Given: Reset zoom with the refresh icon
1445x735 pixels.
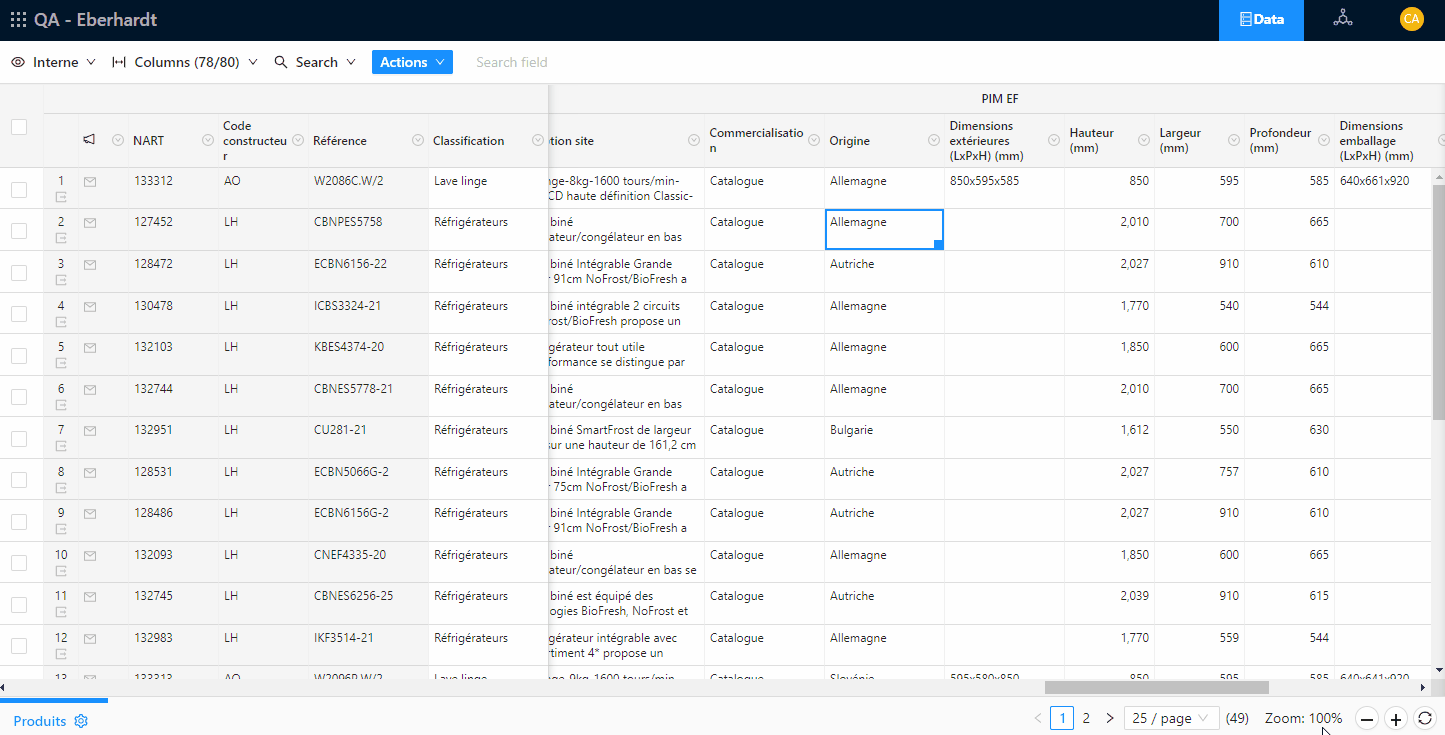Looking at the screenshot, I should [x=1425, y=719].
